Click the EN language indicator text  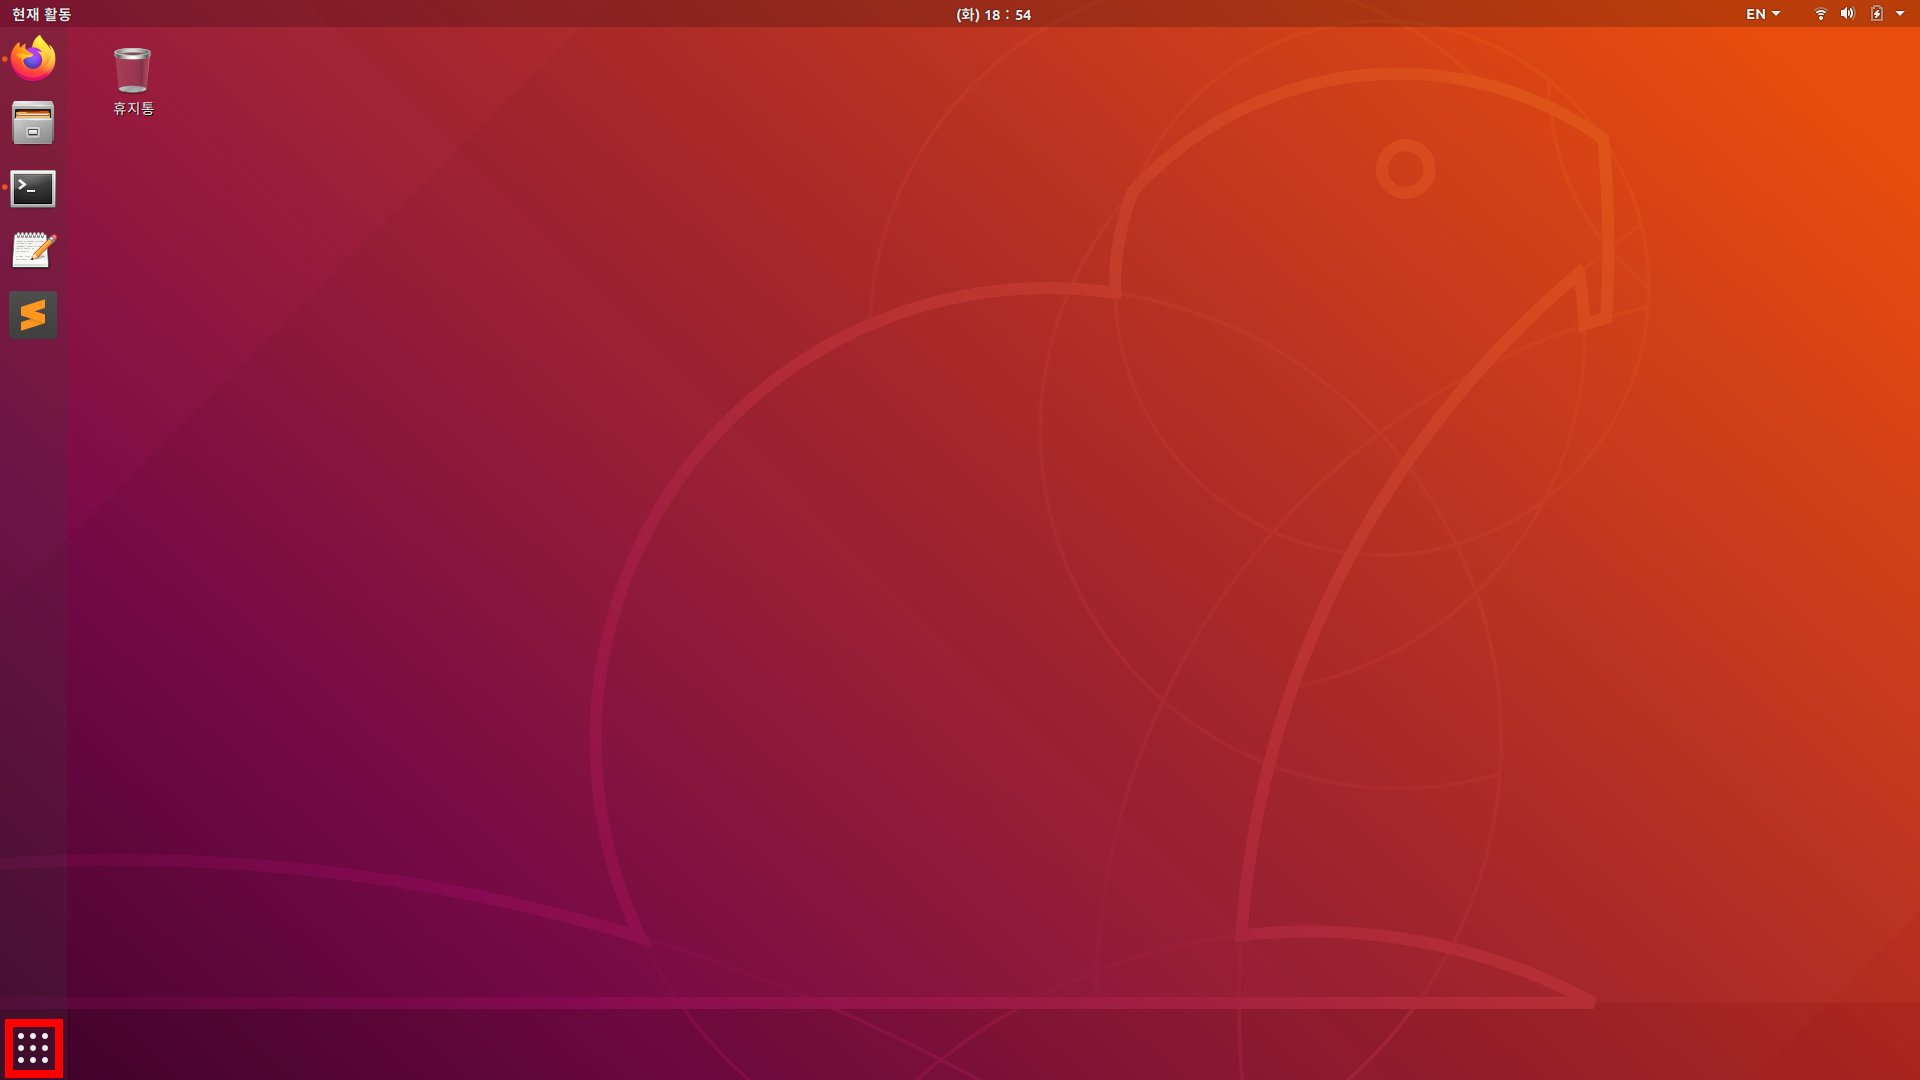coord(1755,14)
